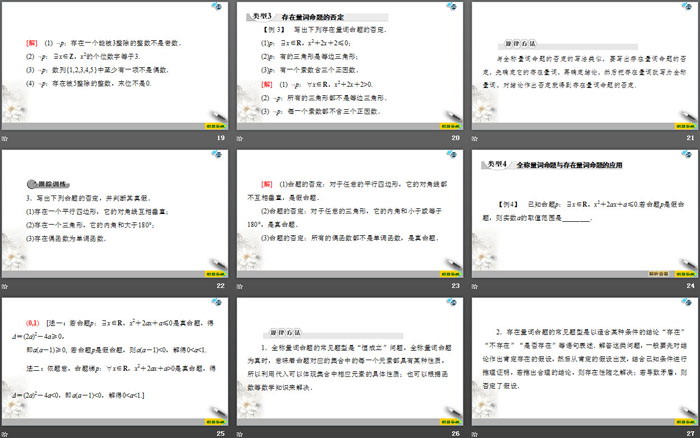The image size is (700, 438).
Task: Click the blue corner icon on slide 27
Action: (683, 301)
